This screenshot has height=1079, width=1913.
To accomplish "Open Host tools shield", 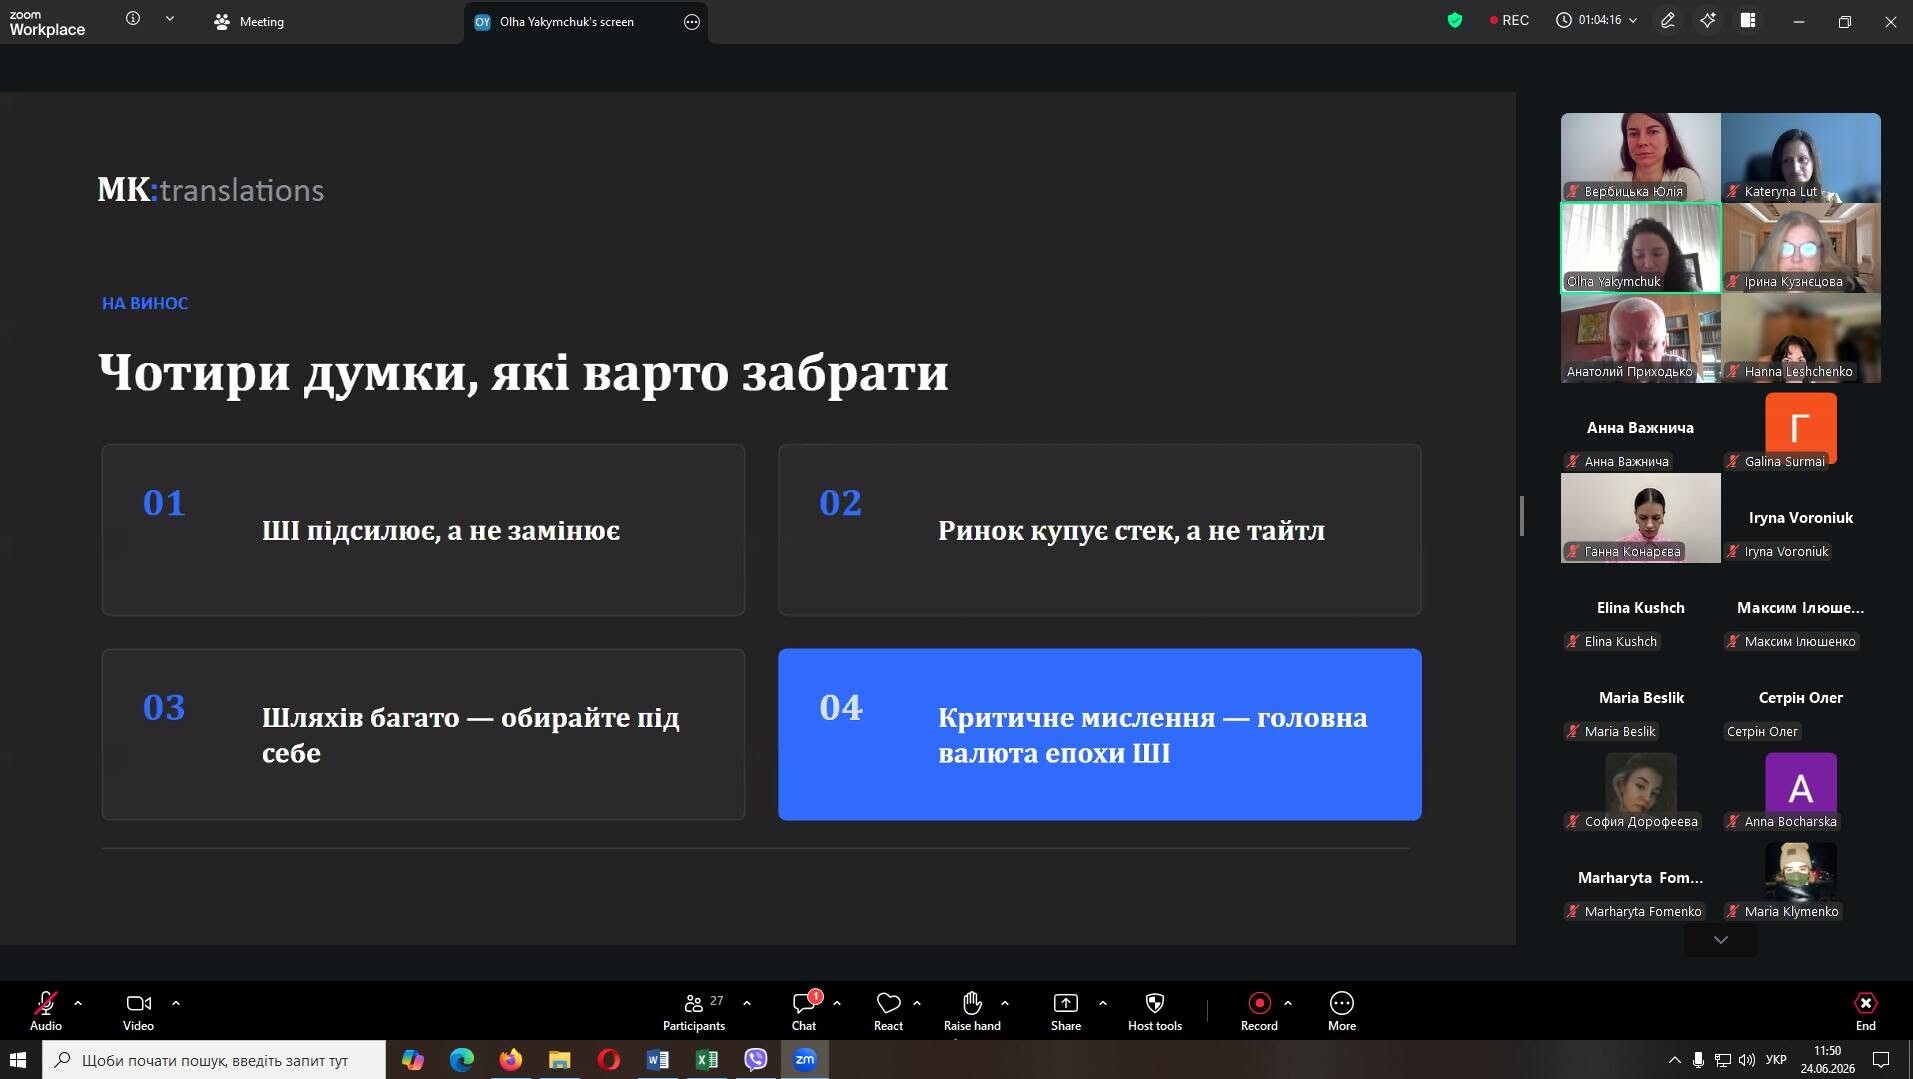I will pyautogui.click(x=1155, y=1010).
